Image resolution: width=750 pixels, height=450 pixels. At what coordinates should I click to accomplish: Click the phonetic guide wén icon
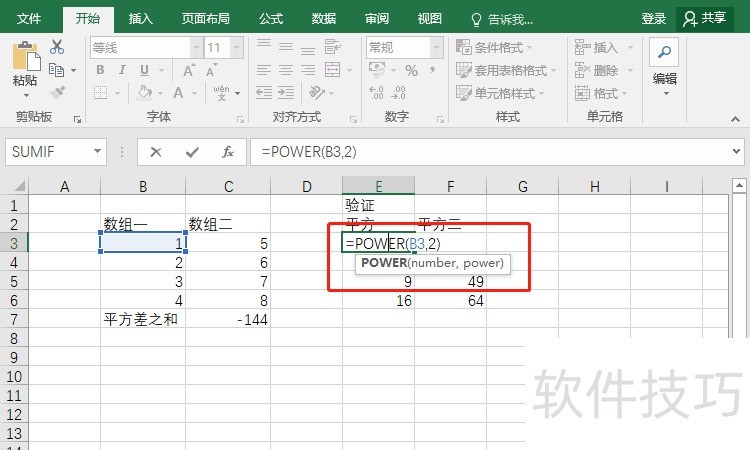[x=221, y=92]
